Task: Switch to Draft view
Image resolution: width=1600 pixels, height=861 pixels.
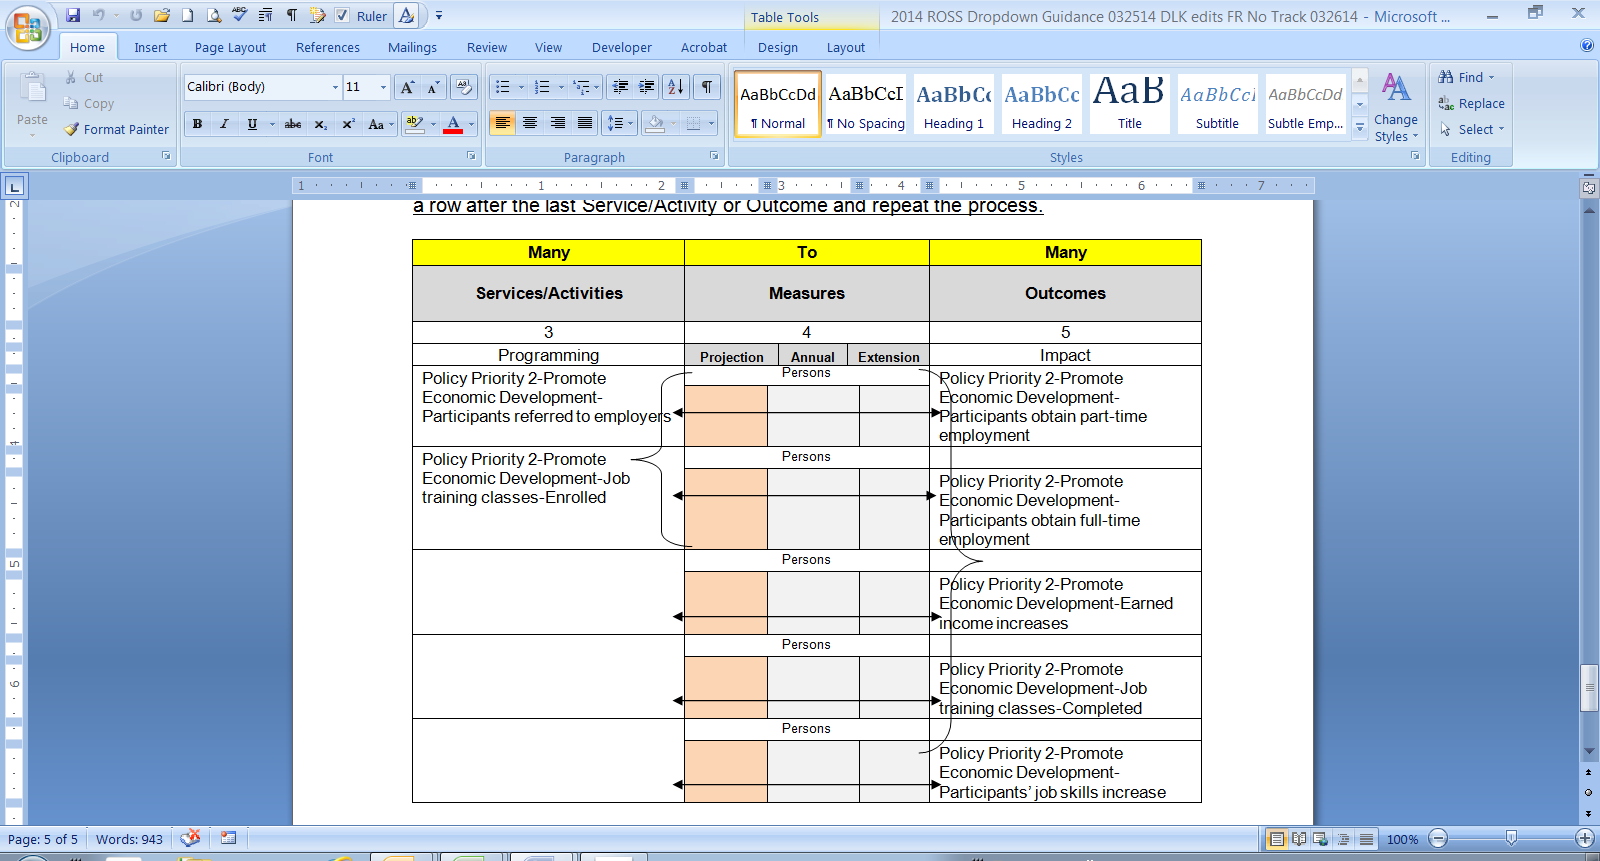Action: click(1366, 839)
